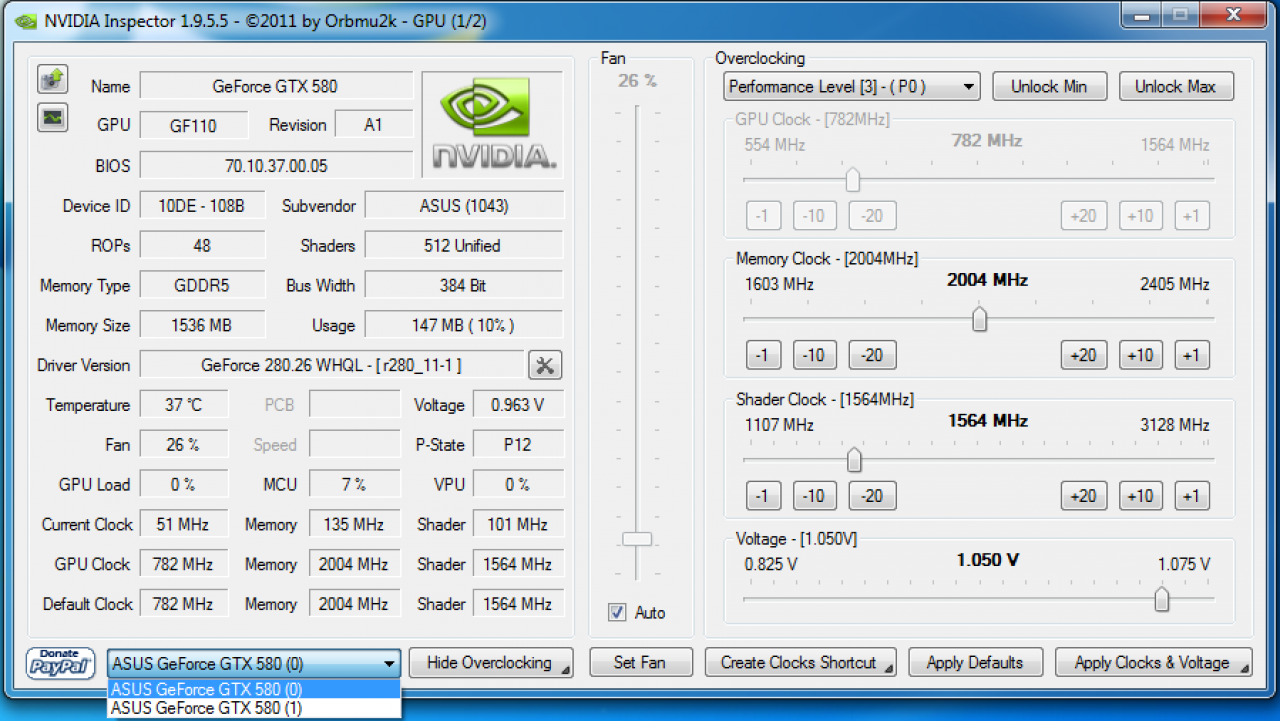Toggle the Auto fan checkbox
The image size is (1280, 721).
[617, 612]
